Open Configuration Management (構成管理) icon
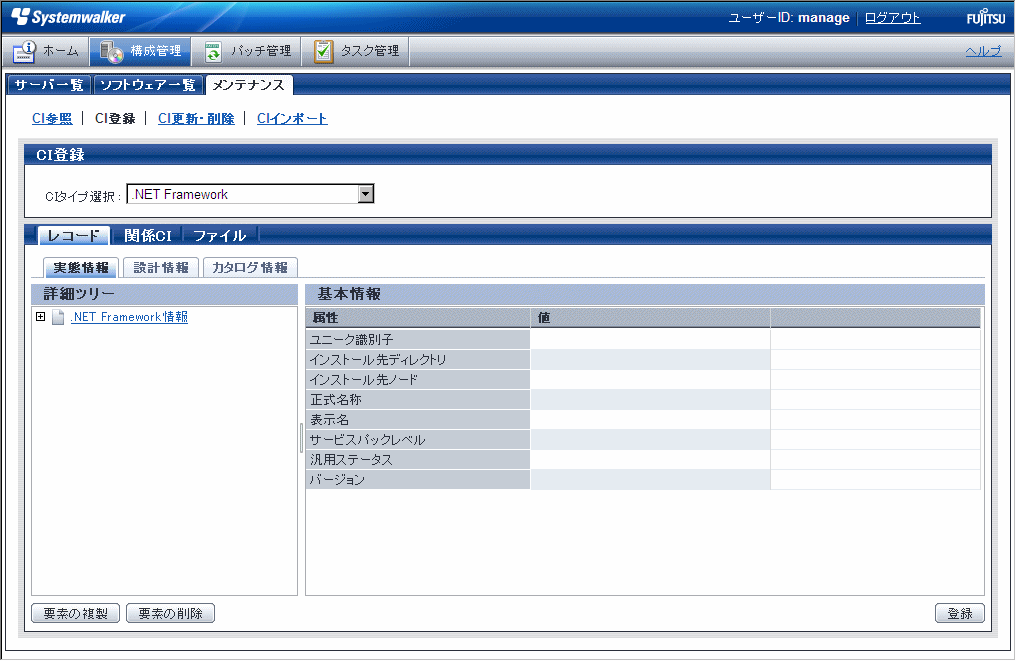Screen dimensions: 1016x661 112,51
